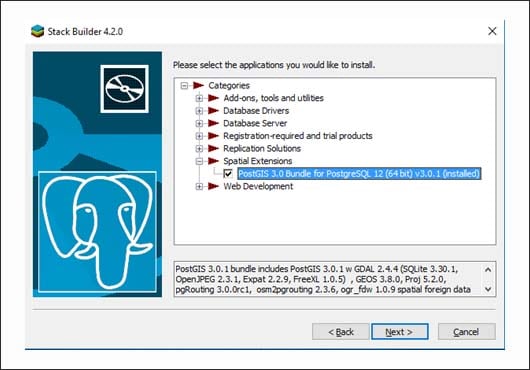Select the Spatial Extensions label
The height and width of the screenshot is (370, 530).
point(258,161)
